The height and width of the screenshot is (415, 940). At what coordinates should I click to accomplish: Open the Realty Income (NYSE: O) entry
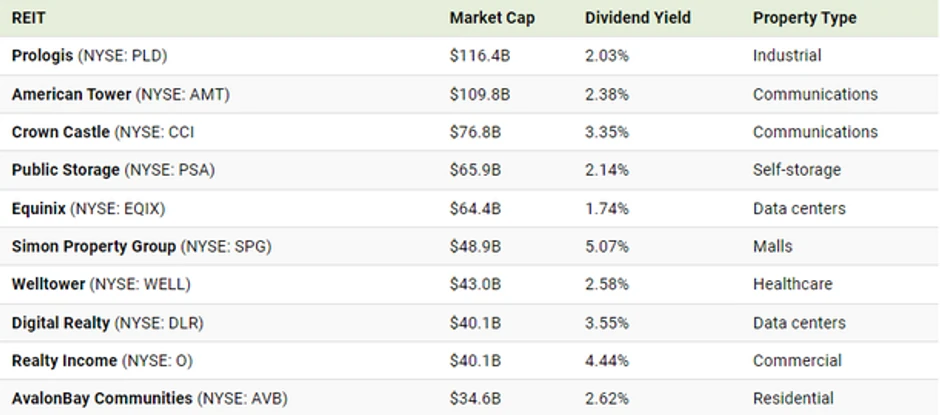(x=101, y=360)
